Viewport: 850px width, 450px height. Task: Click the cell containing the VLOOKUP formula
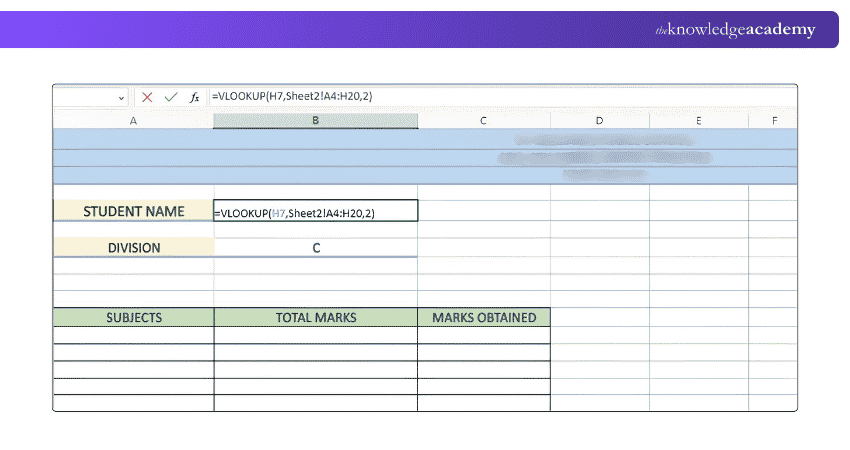click(x=315, y=211)
